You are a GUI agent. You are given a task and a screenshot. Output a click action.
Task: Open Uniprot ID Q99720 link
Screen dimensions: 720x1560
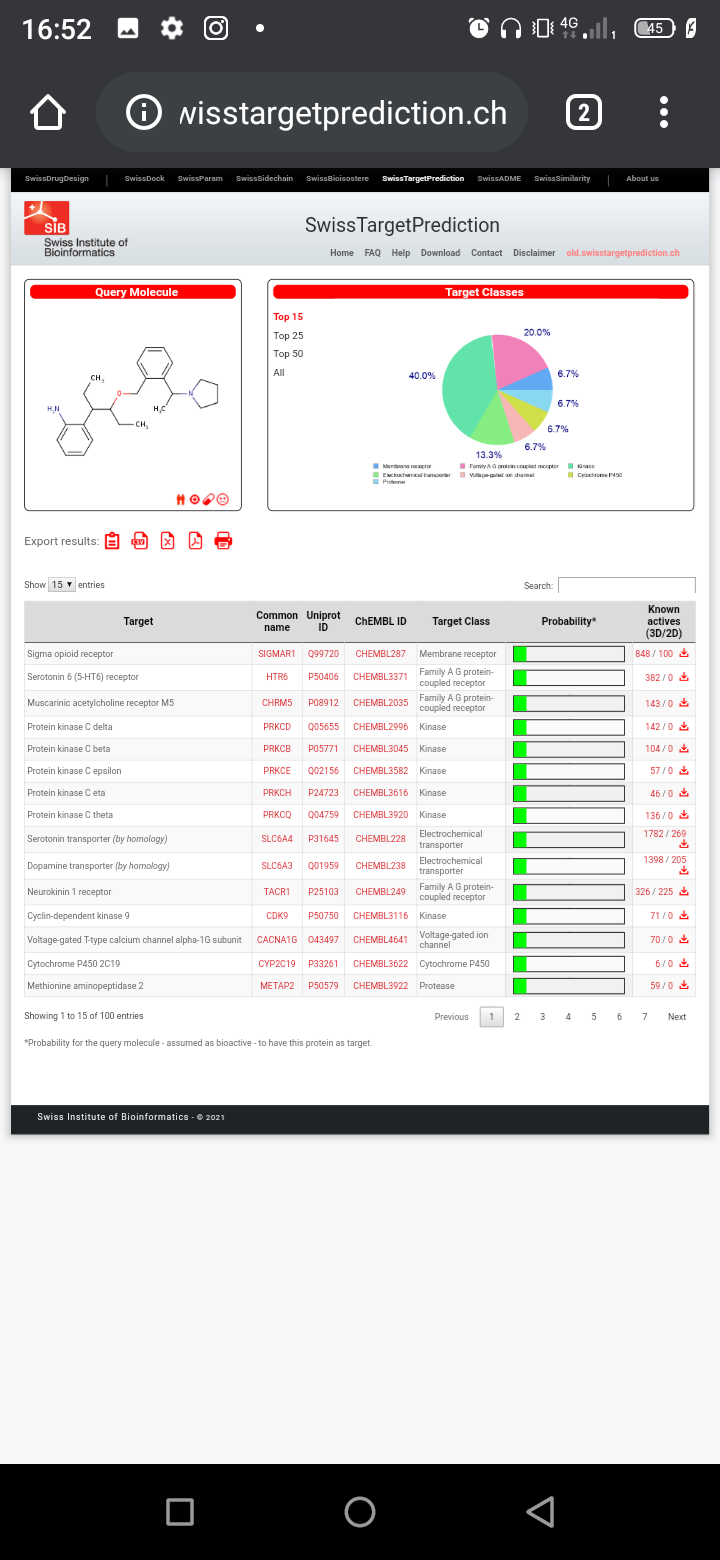[x=323, y=654]
